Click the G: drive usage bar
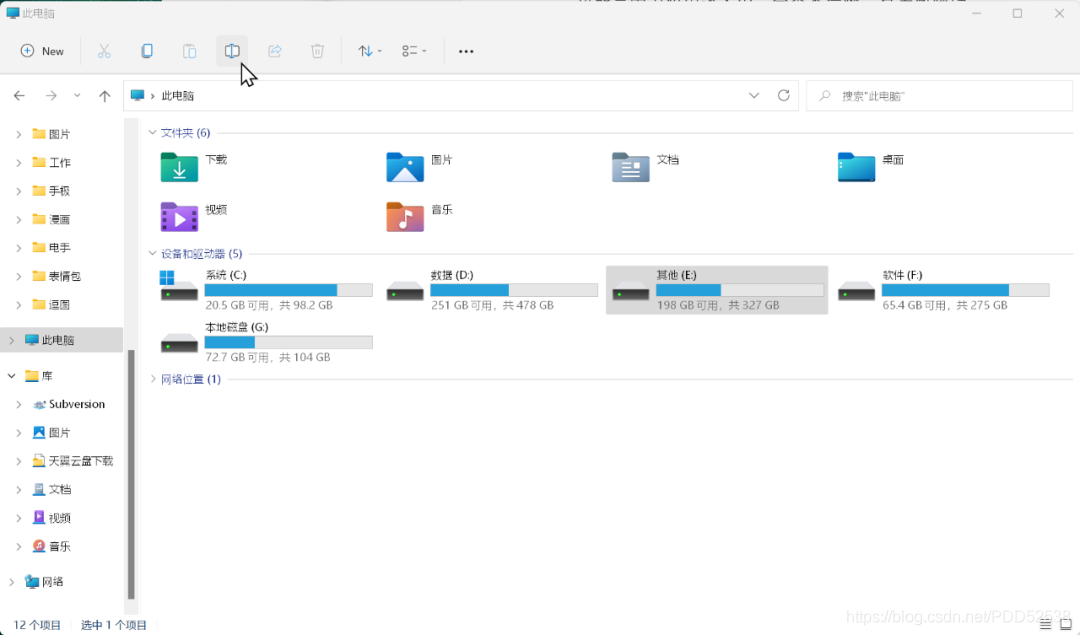Screen dimensions: 1080x635 (x=289, y=342)
